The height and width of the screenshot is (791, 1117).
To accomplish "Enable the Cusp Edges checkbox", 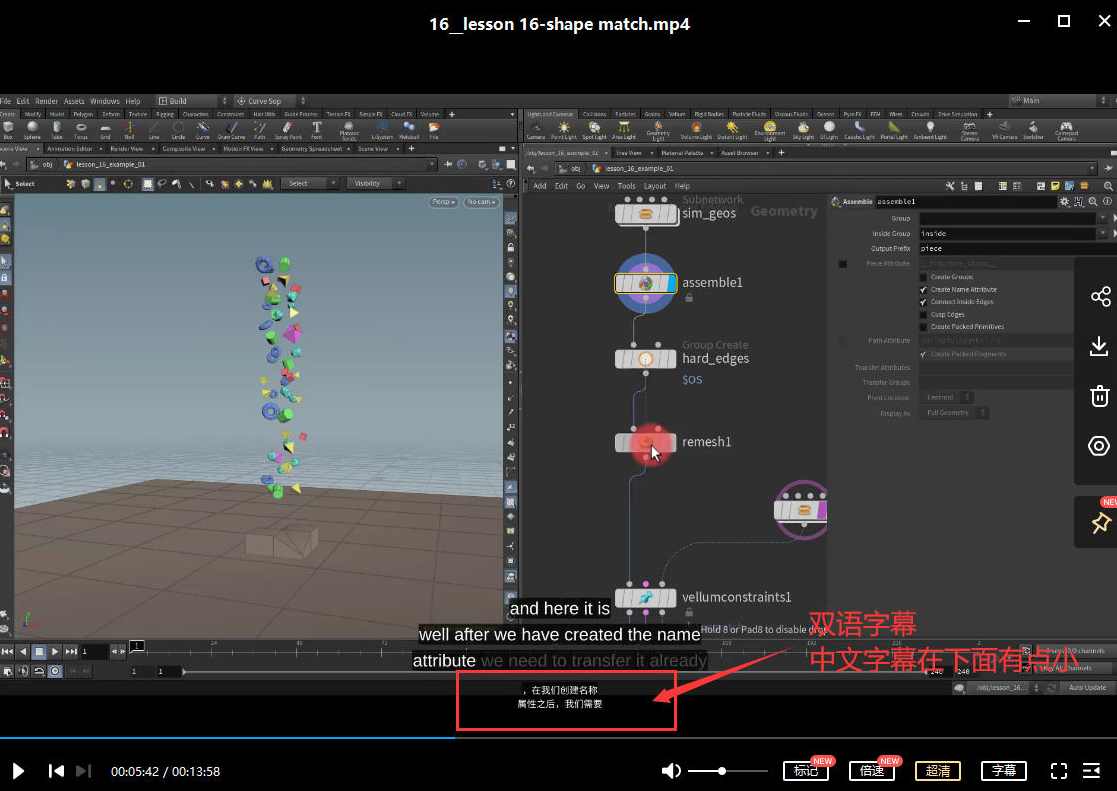I will 923,314.
